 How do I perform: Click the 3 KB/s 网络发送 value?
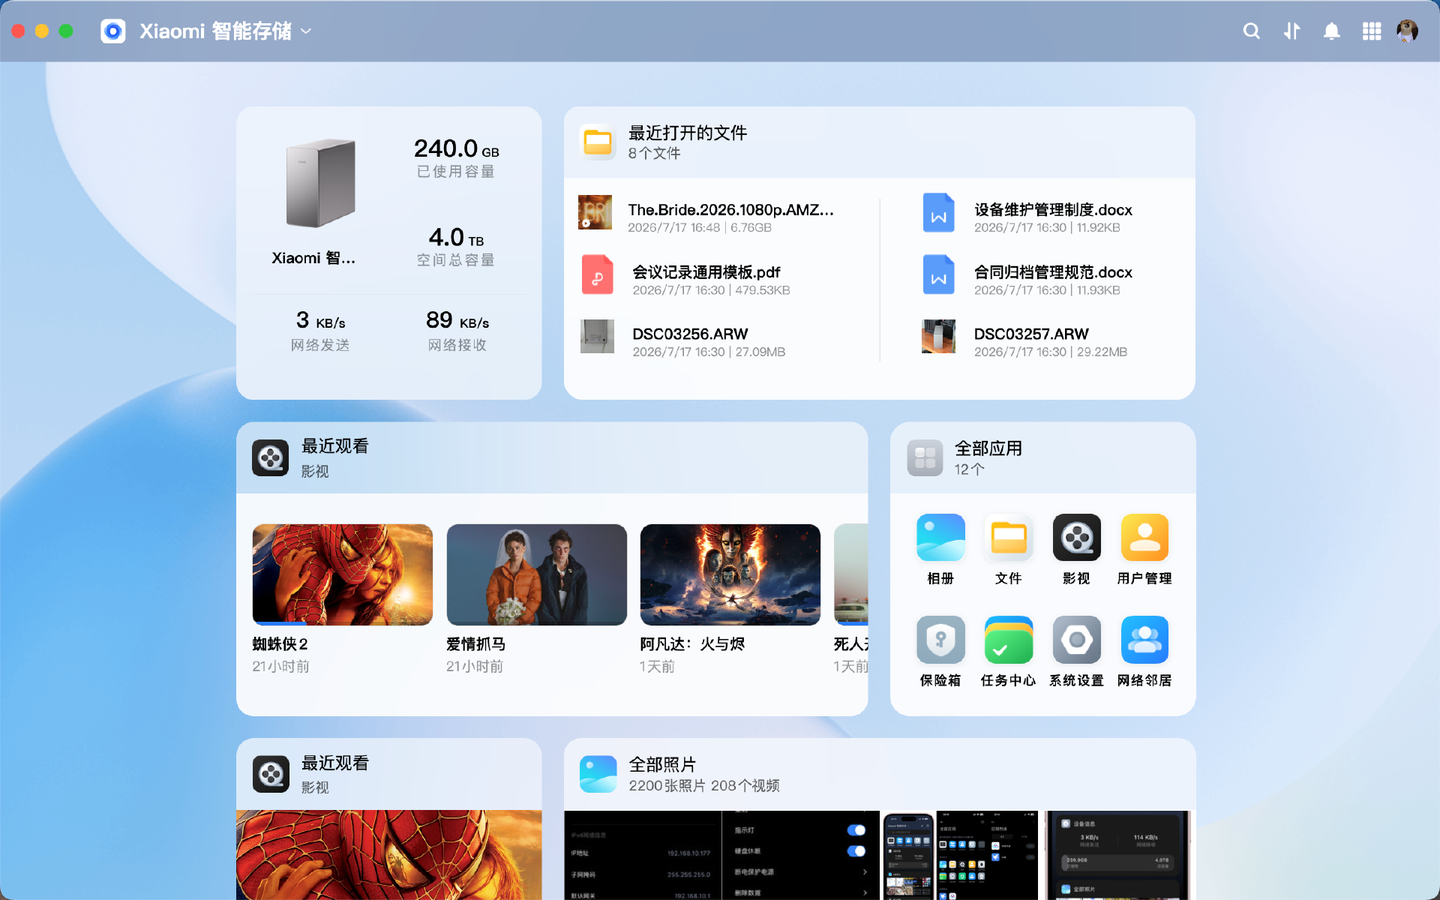(321, 320)
